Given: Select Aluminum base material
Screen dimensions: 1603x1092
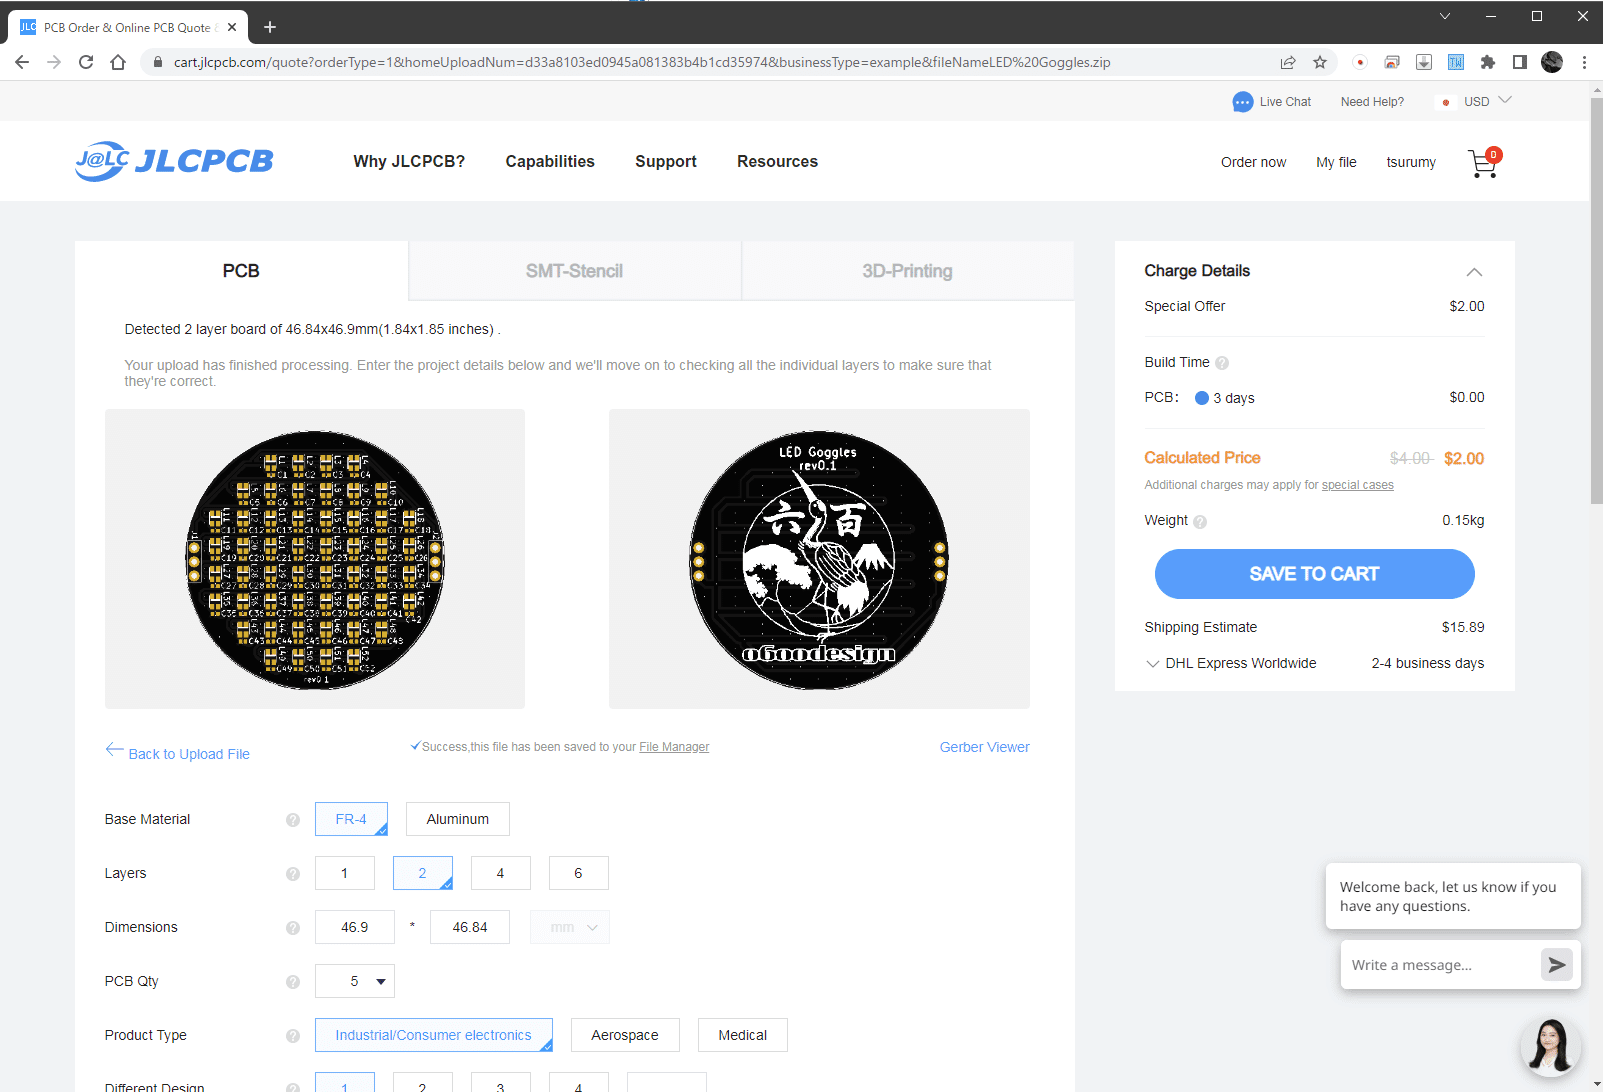Looking at the screenshot, I should [x=458, y=819].
